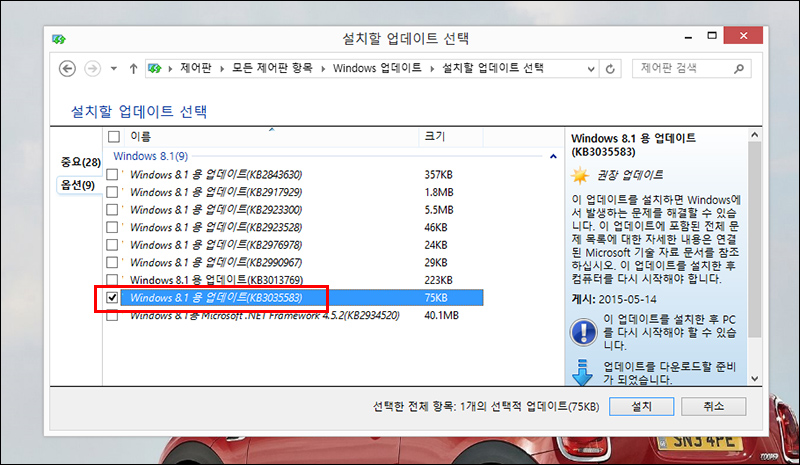Uncheck the KB3035583 update checkbox

coord(112,298)
